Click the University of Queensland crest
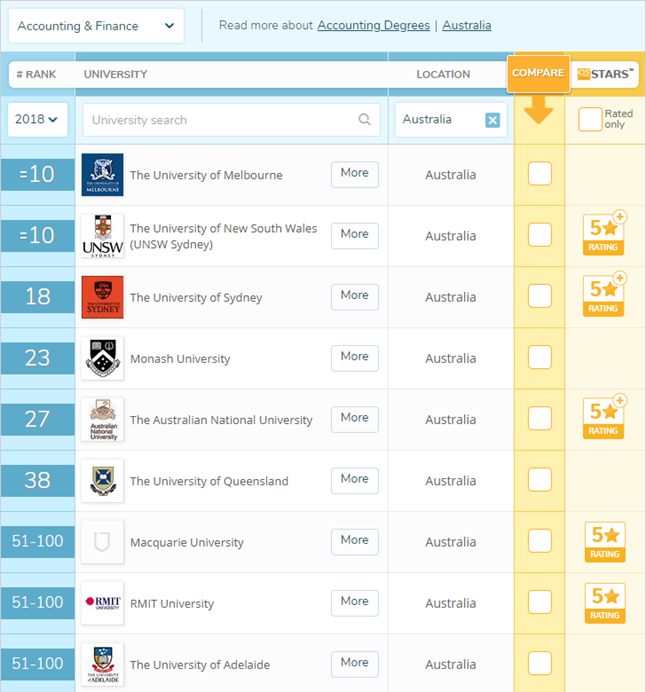The image size is (646, 692). click(102, 481)
